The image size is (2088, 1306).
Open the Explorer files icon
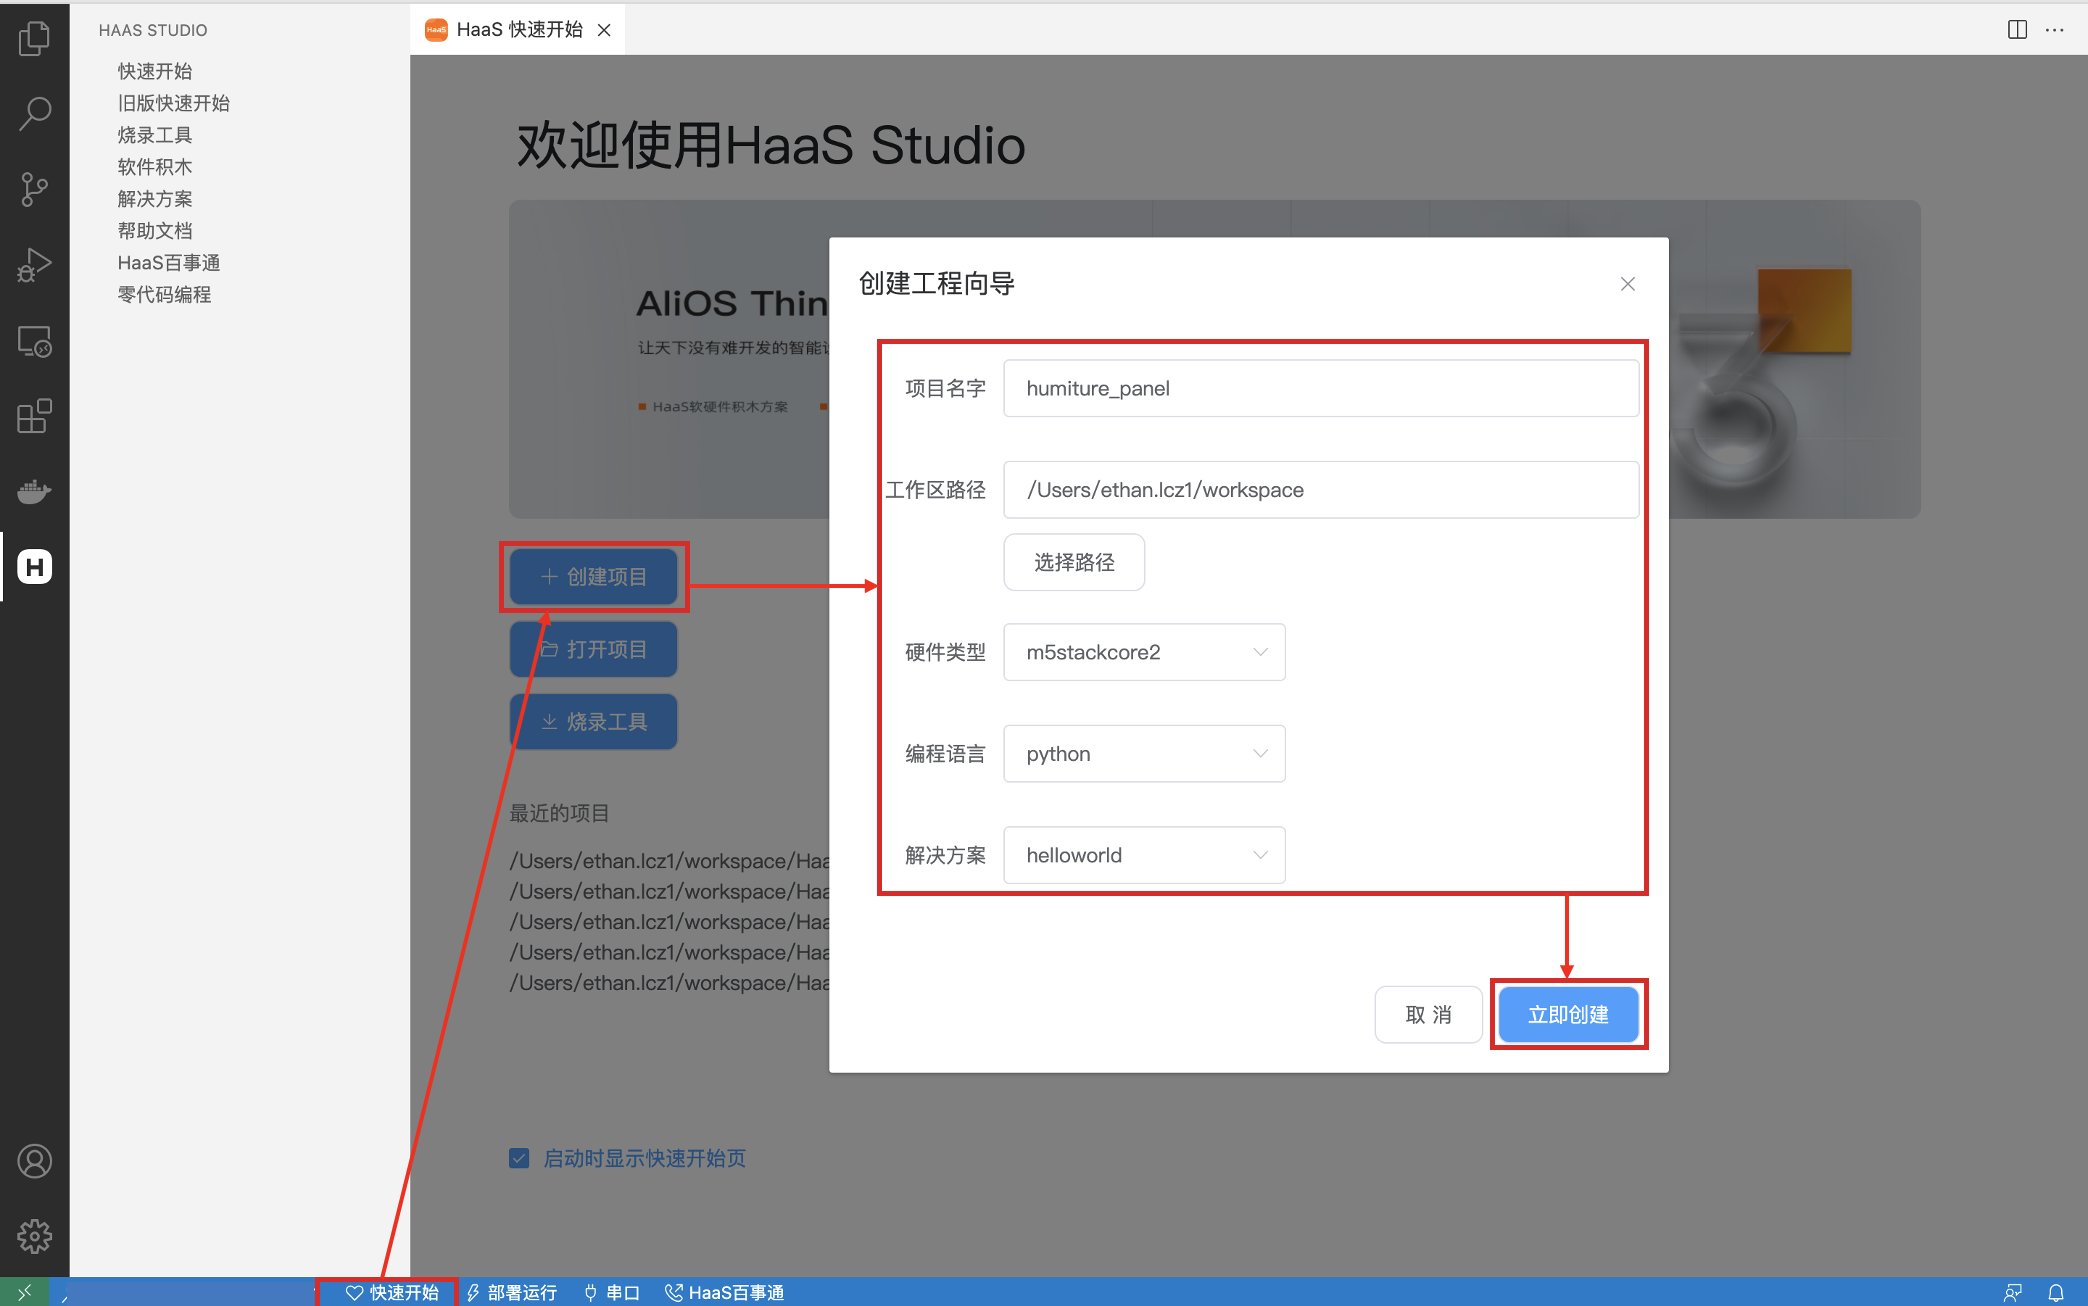tap(34, 39)
